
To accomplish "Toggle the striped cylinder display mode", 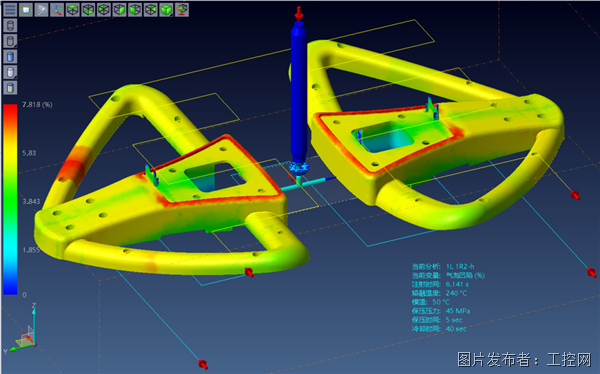I will pyautogui.click(x=10, y=88).
